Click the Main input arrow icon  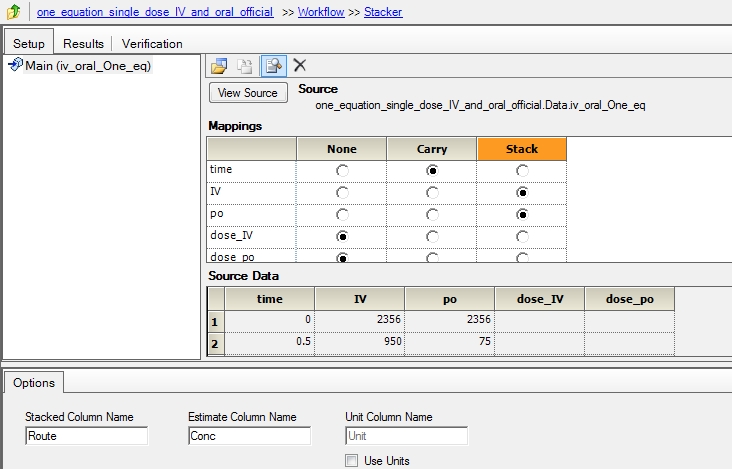(15, 64)
